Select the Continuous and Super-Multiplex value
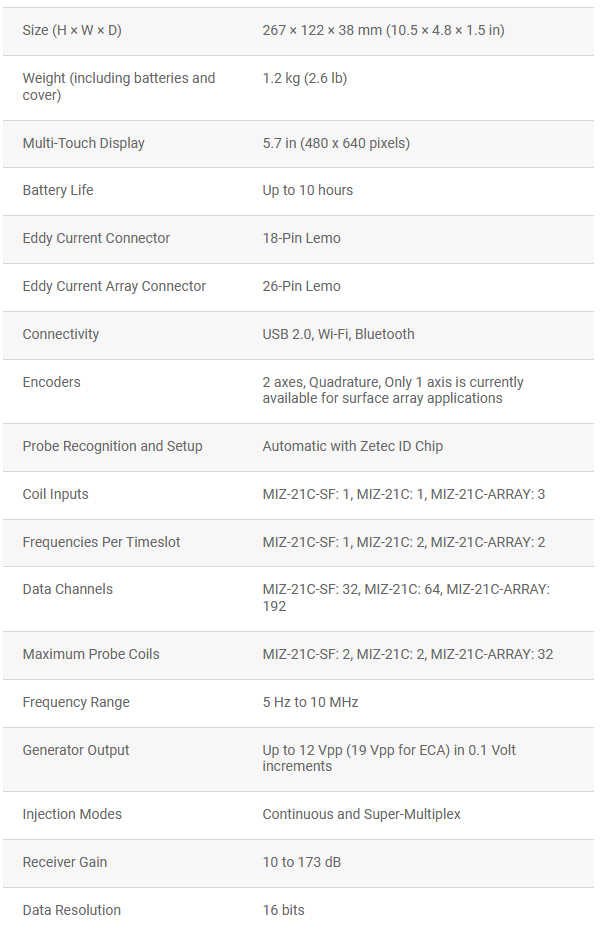600x934 pixels. (361, 814)
